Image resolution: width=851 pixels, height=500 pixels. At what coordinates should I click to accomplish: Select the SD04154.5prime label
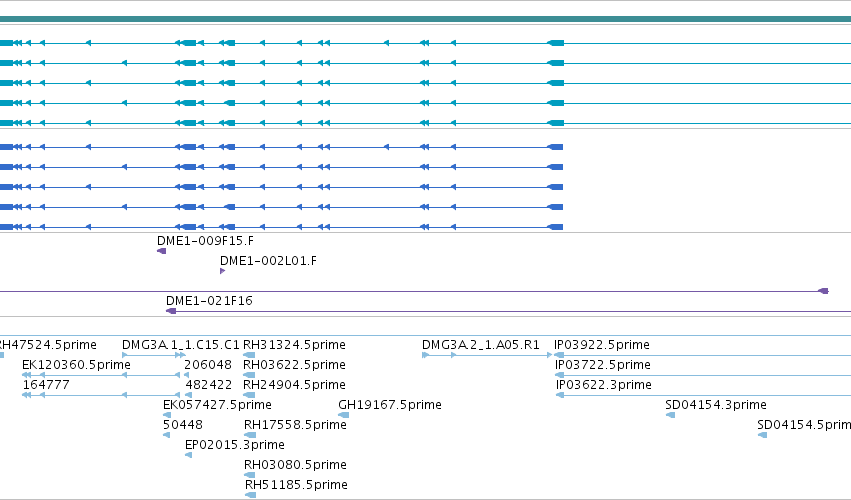point(804,425)
